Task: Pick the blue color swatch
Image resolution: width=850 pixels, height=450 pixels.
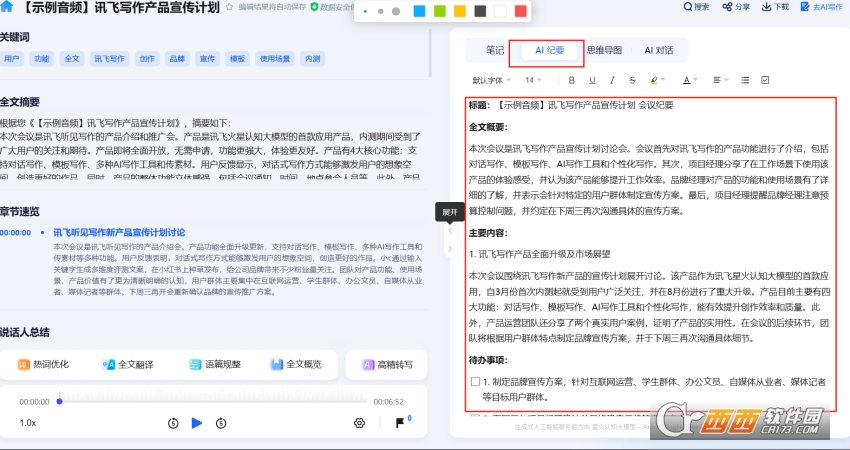Action: click(x=420, y=11)
